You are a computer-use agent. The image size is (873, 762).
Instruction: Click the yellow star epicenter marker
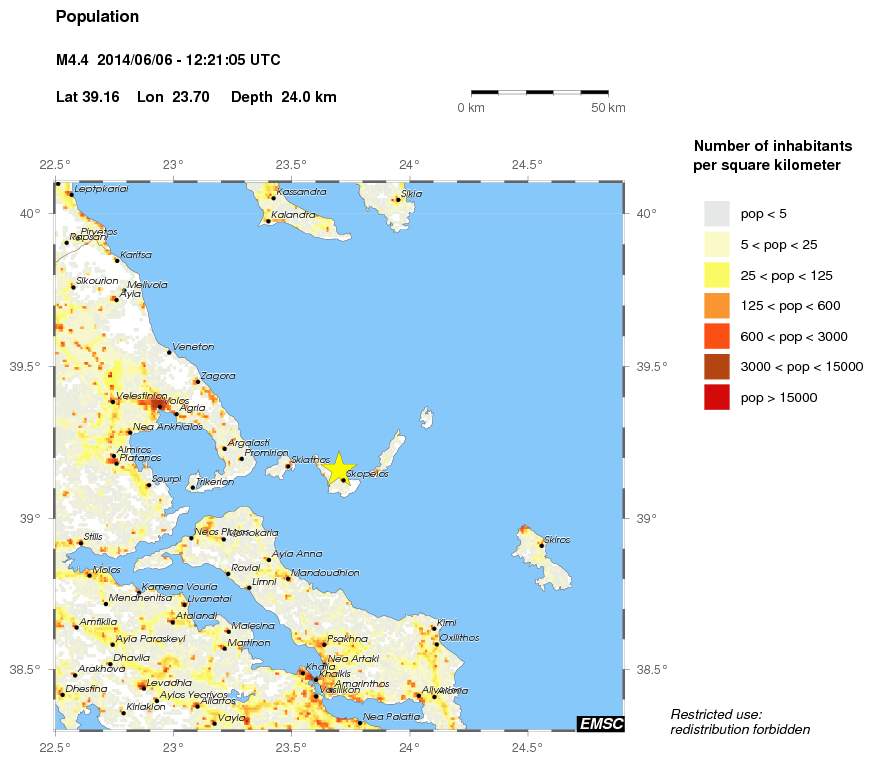tap(338, 467)
